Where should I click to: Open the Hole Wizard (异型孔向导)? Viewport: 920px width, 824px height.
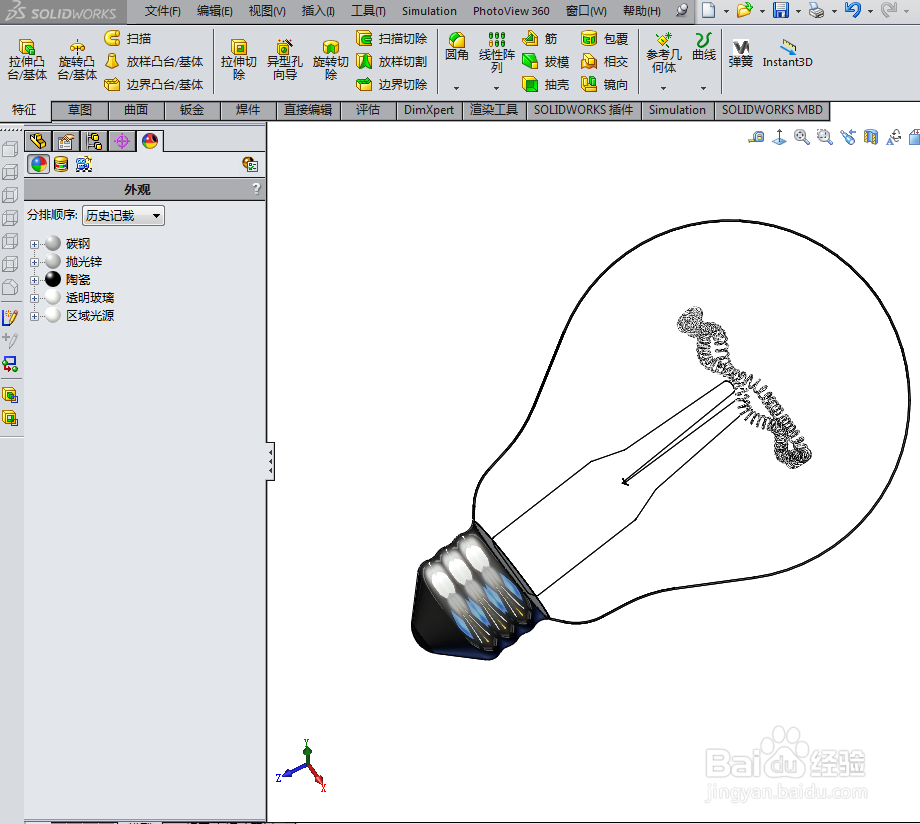(x=285, y=59)
